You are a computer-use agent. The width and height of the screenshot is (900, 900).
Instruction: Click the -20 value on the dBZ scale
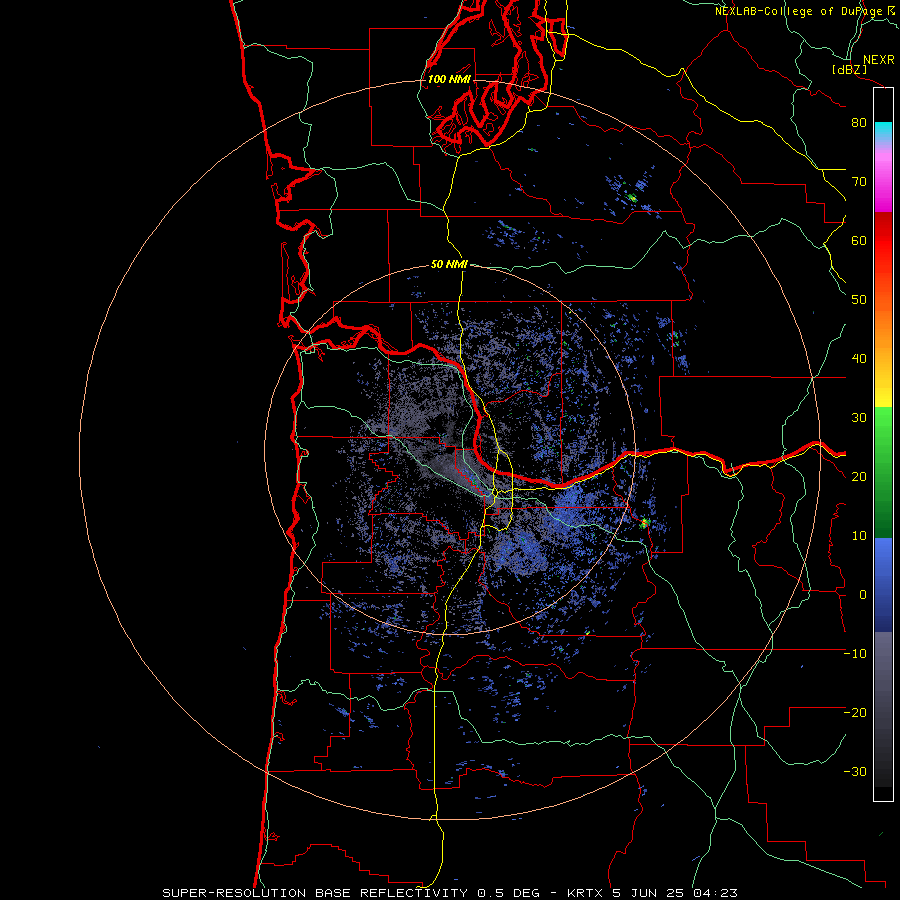[x=855, y=713]
